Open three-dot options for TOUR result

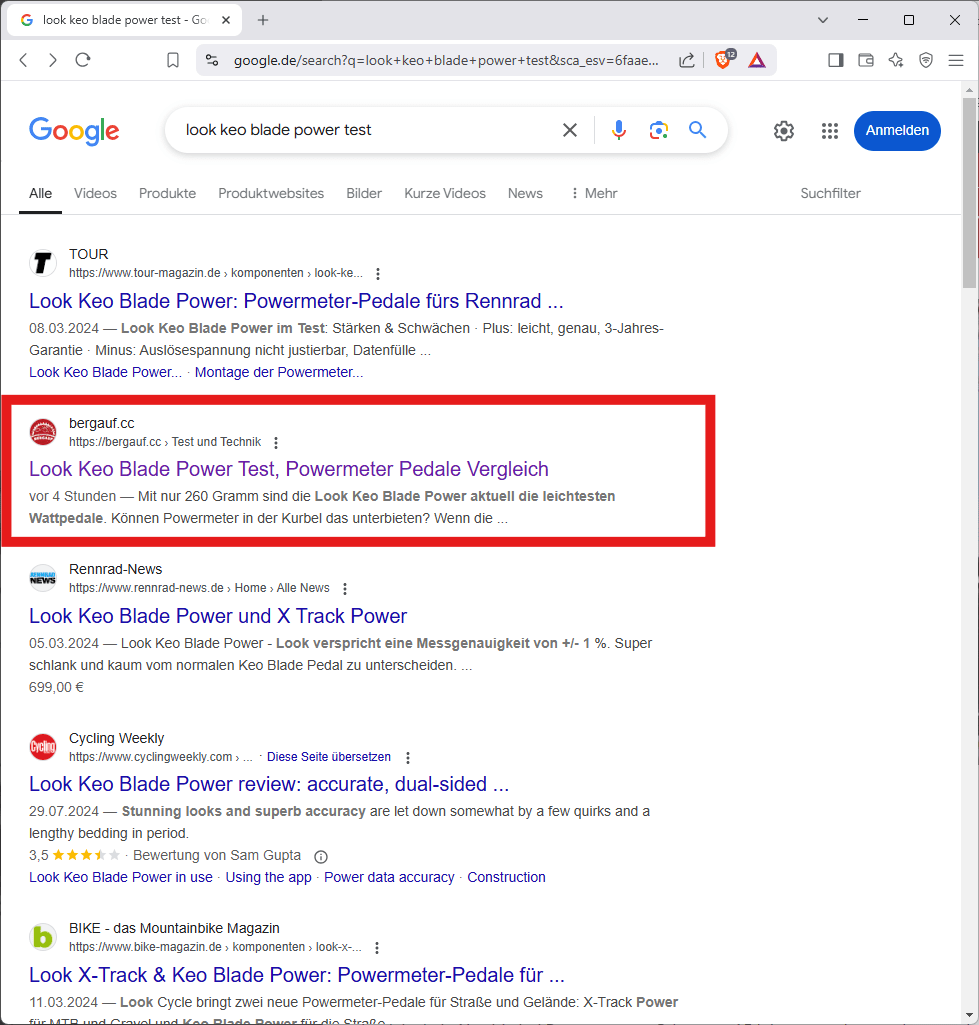pyautogui.click(x=377, y=274)
